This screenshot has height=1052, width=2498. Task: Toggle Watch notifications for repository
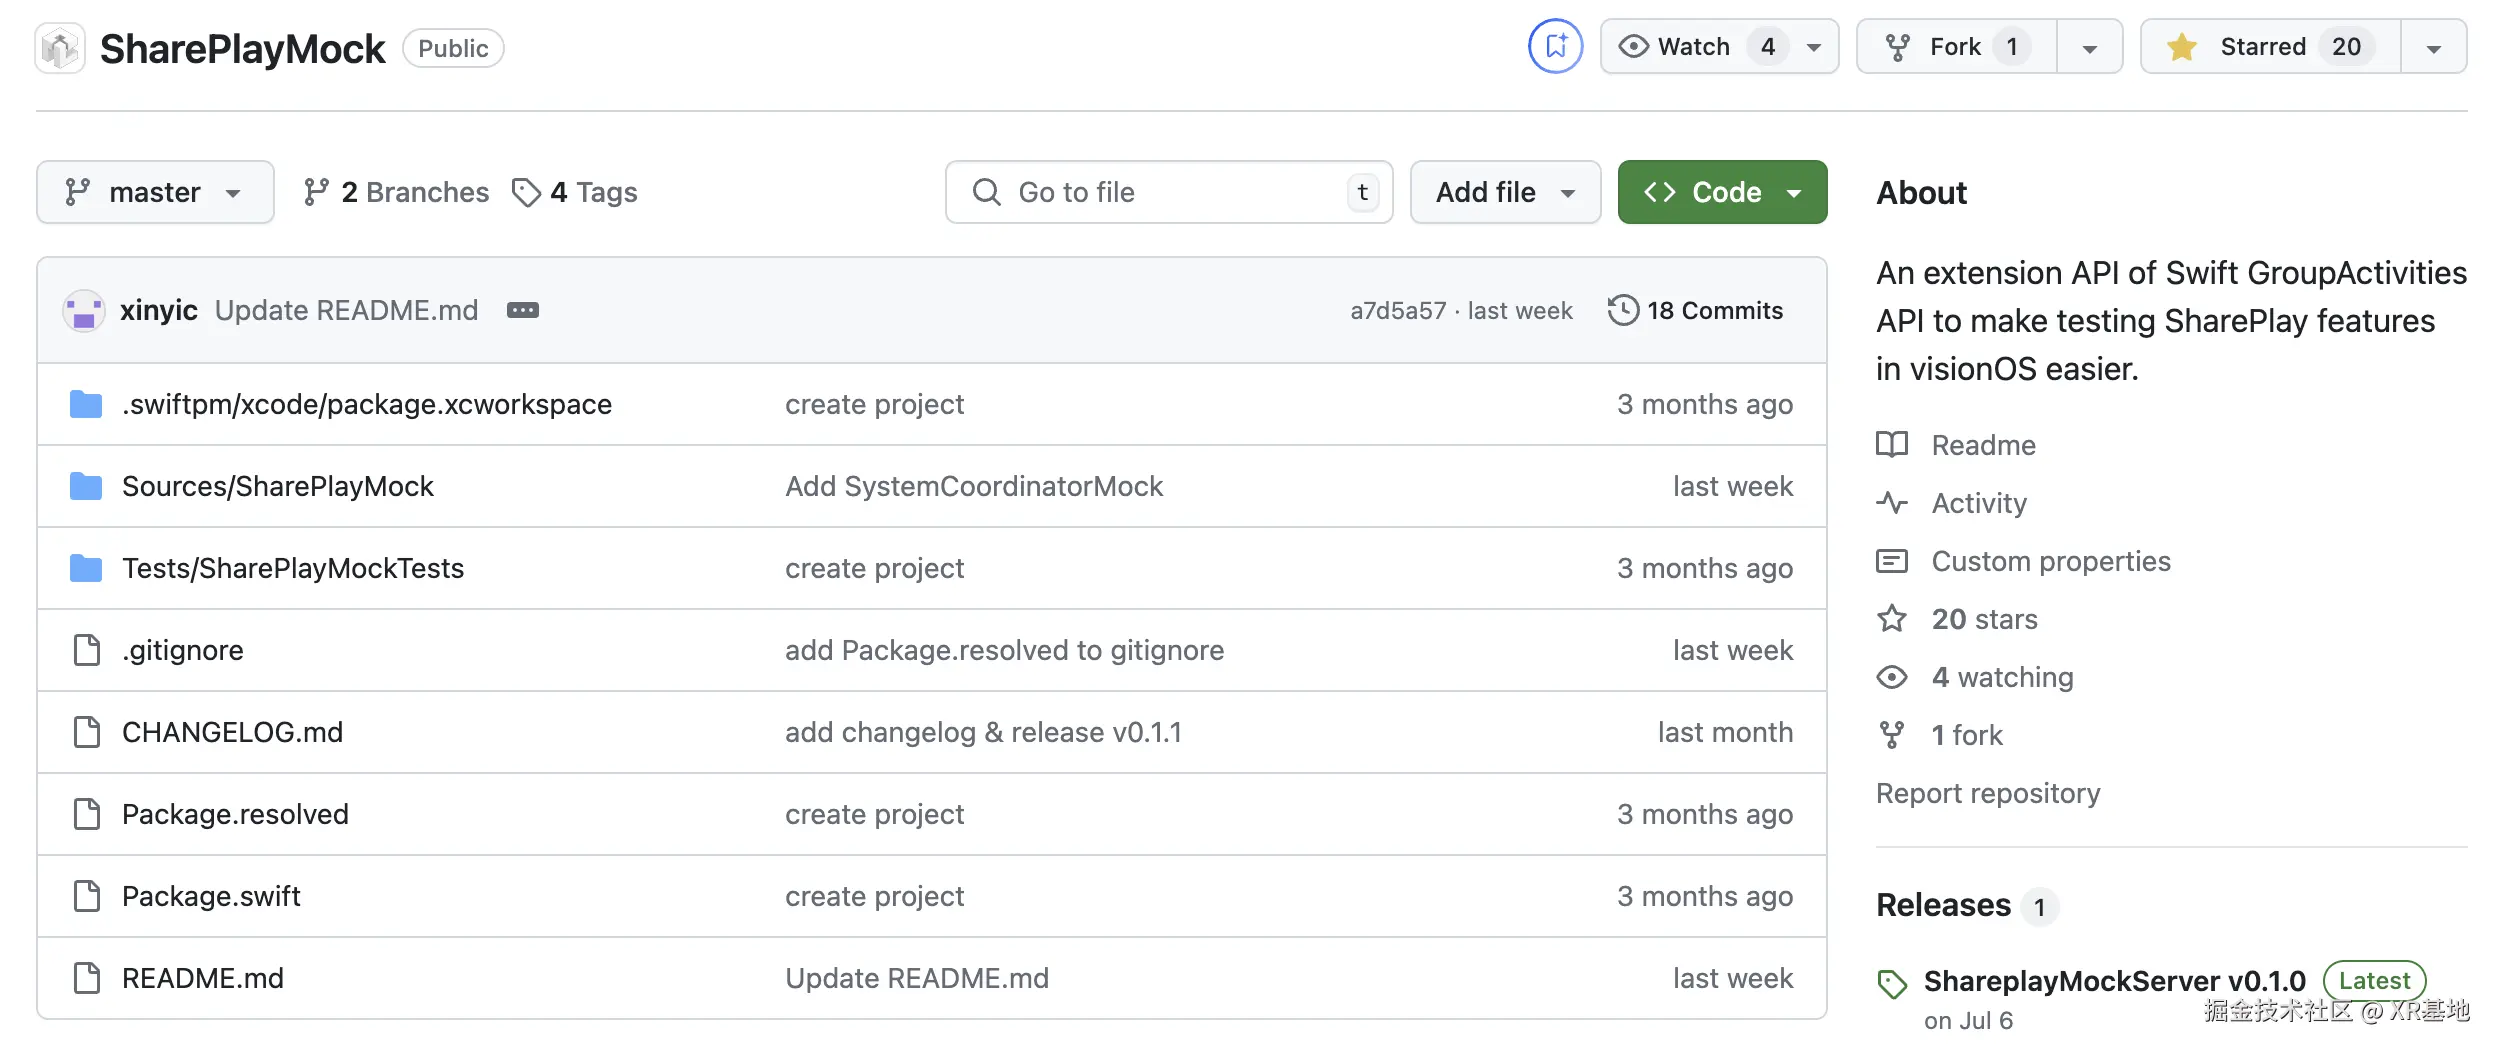(x=1693, y=47)
